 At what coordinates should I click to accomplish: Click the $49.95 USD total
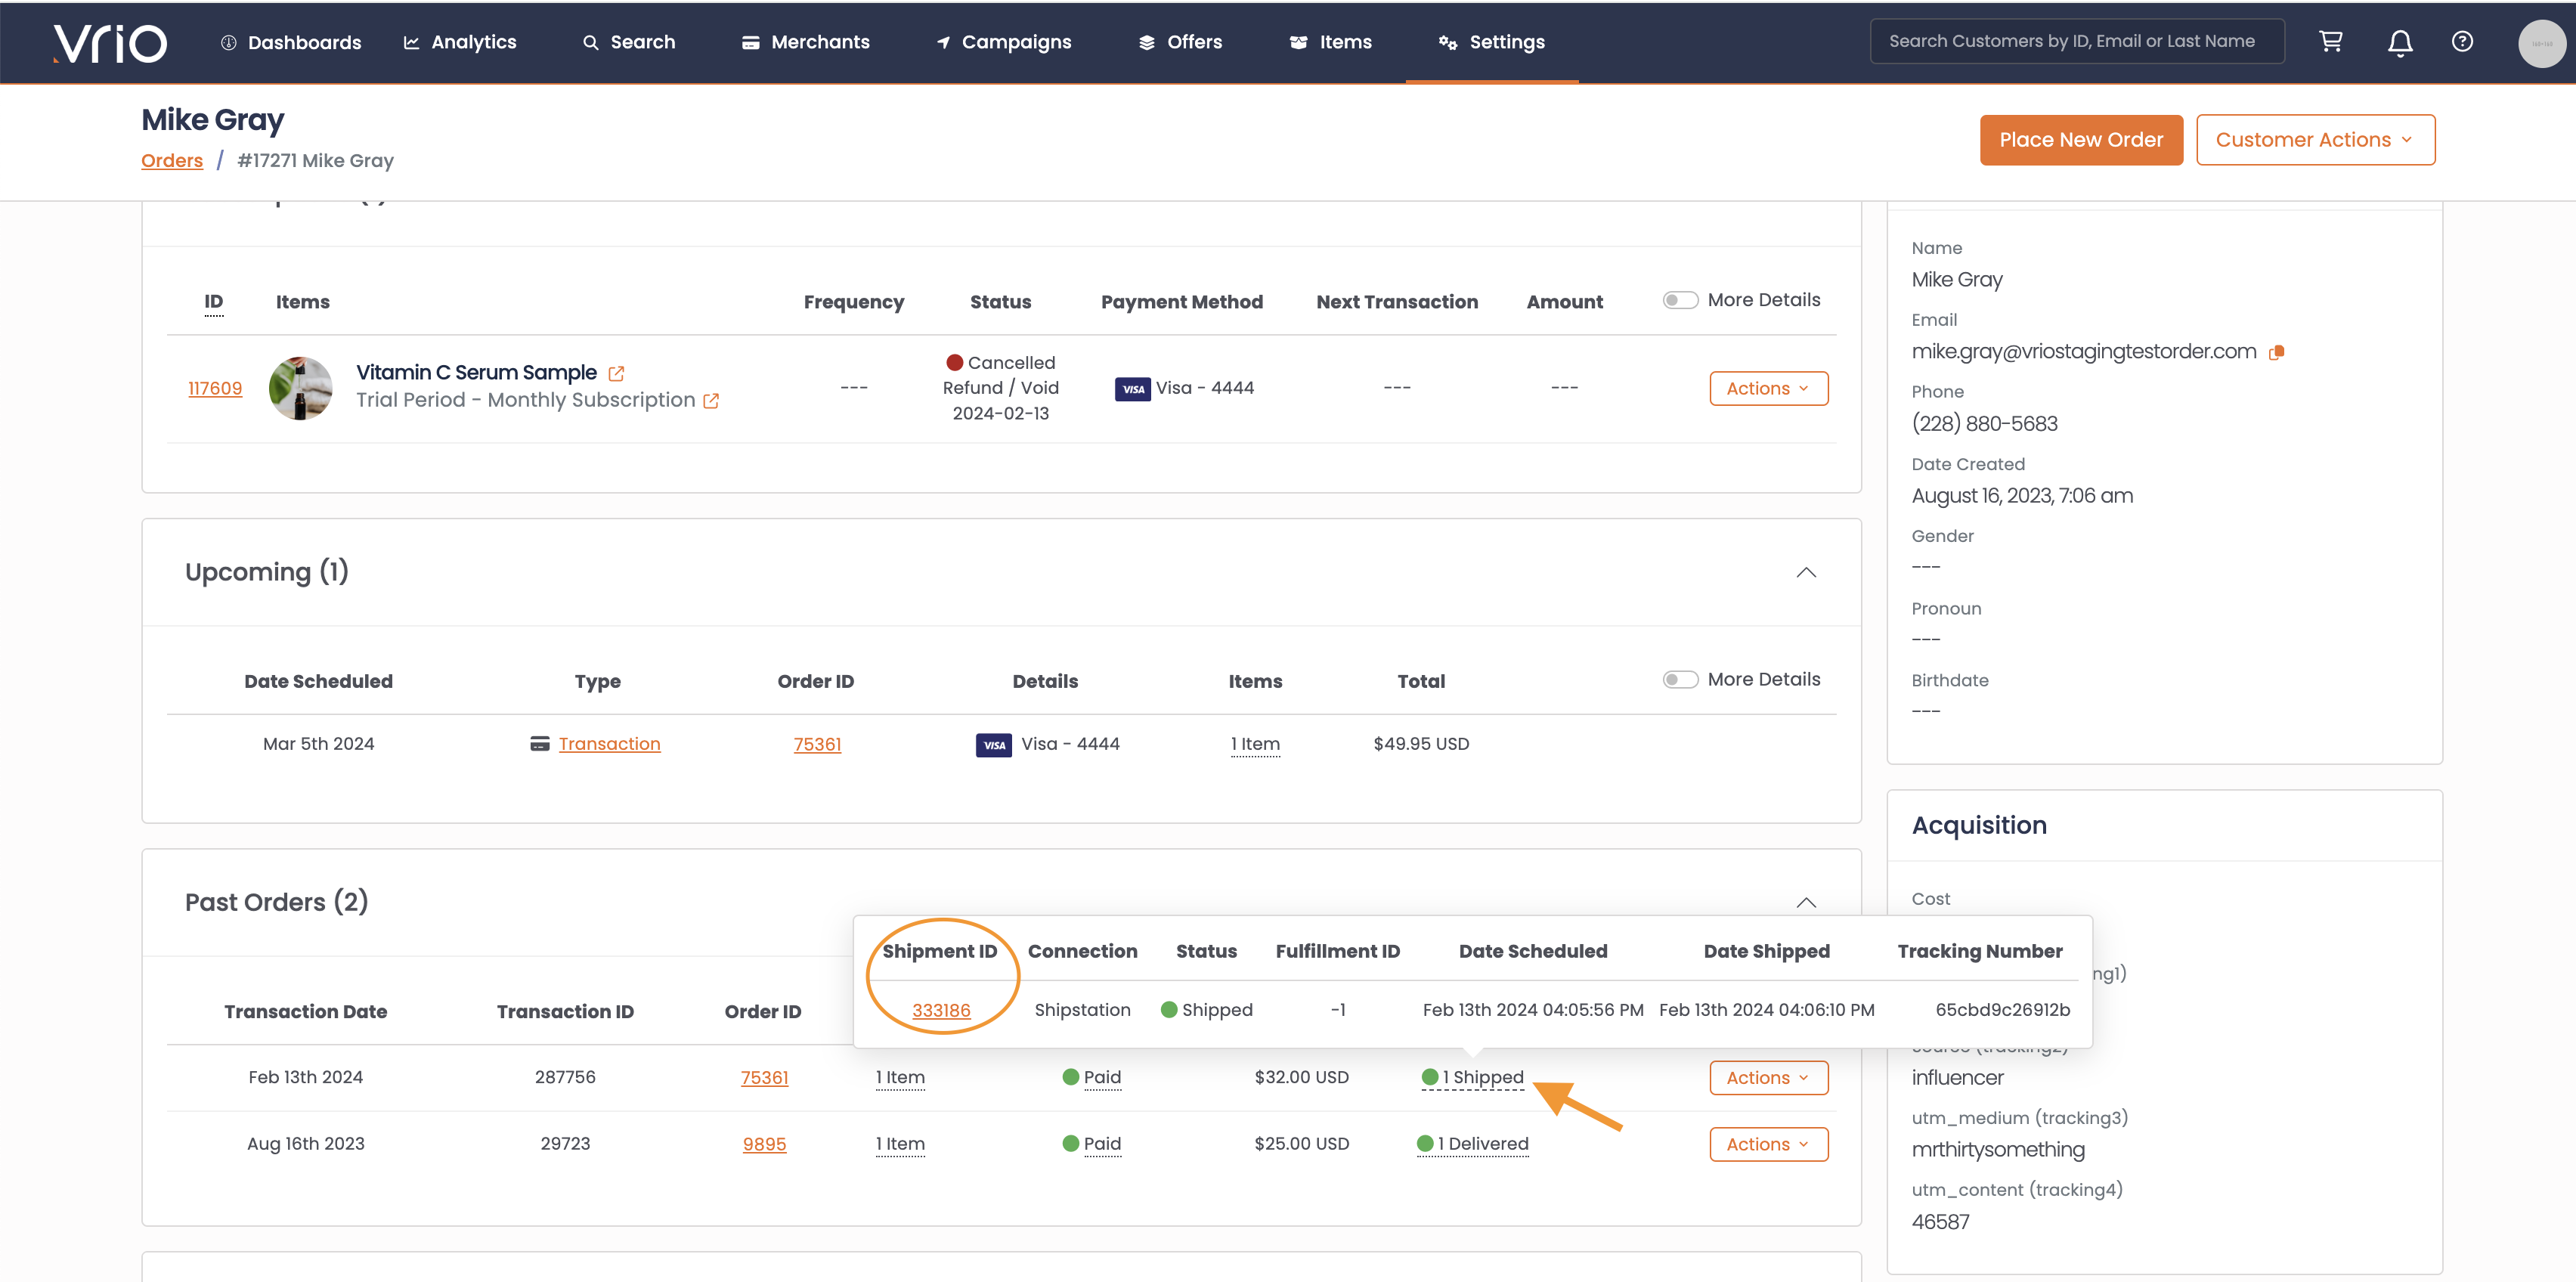pos(1421,744)
